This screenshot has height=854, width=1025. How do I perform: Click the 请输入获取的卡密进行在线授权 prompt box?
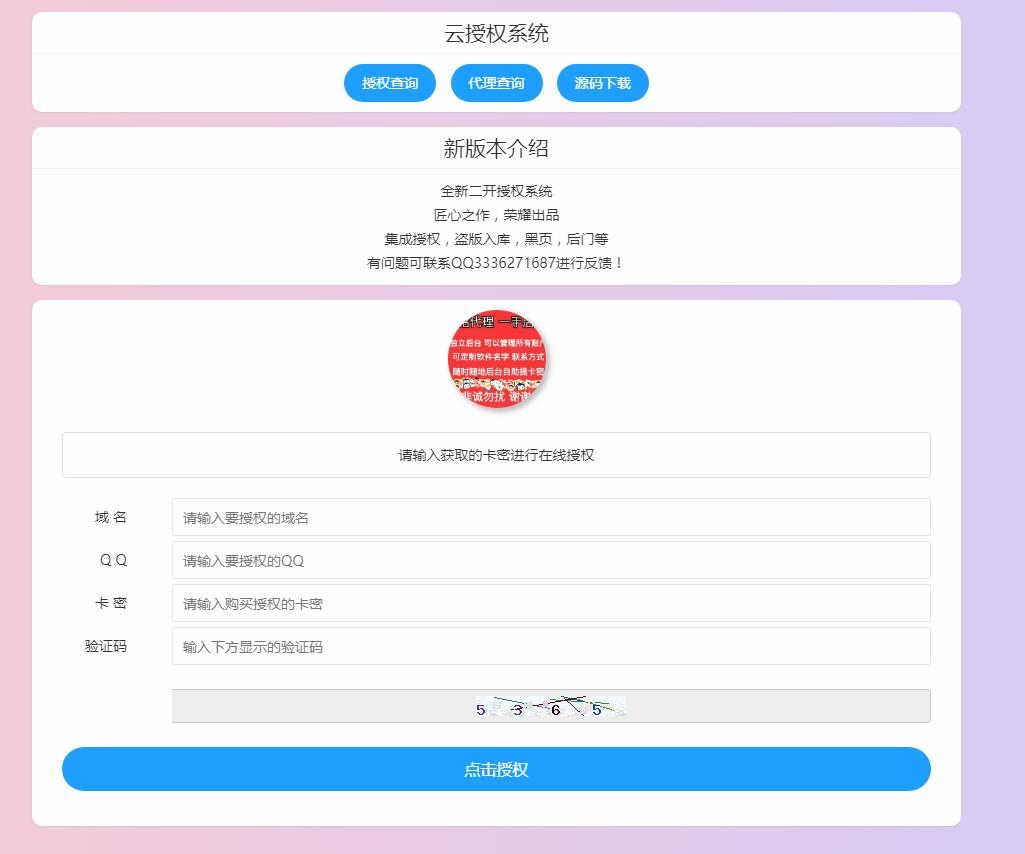[x=496, y=455]
